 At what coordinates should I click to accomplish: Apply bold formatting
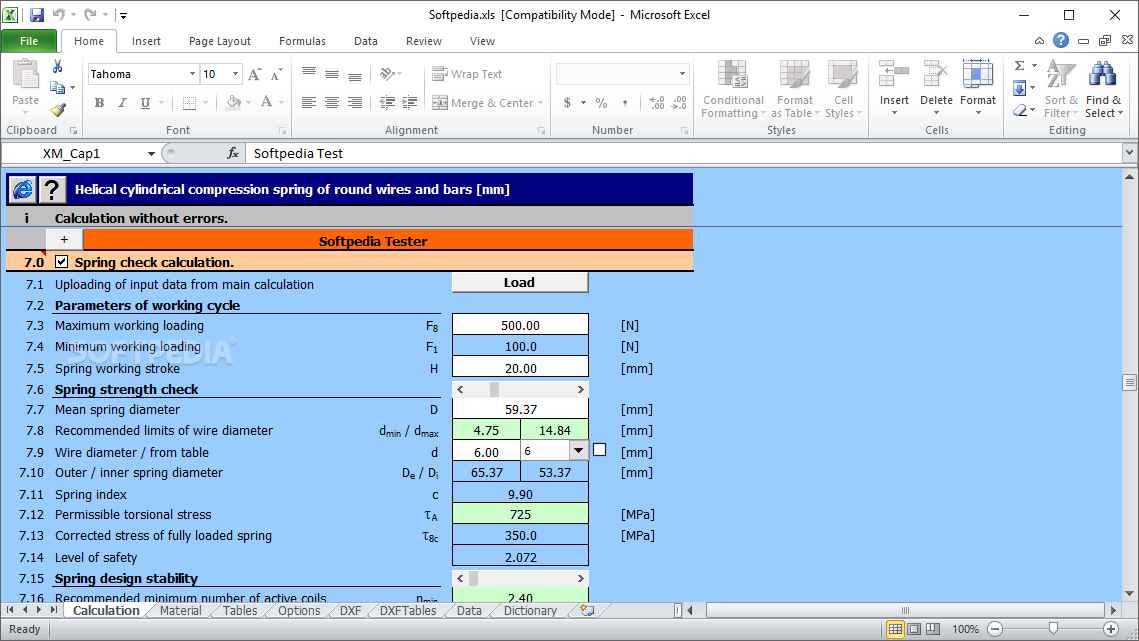100,103
